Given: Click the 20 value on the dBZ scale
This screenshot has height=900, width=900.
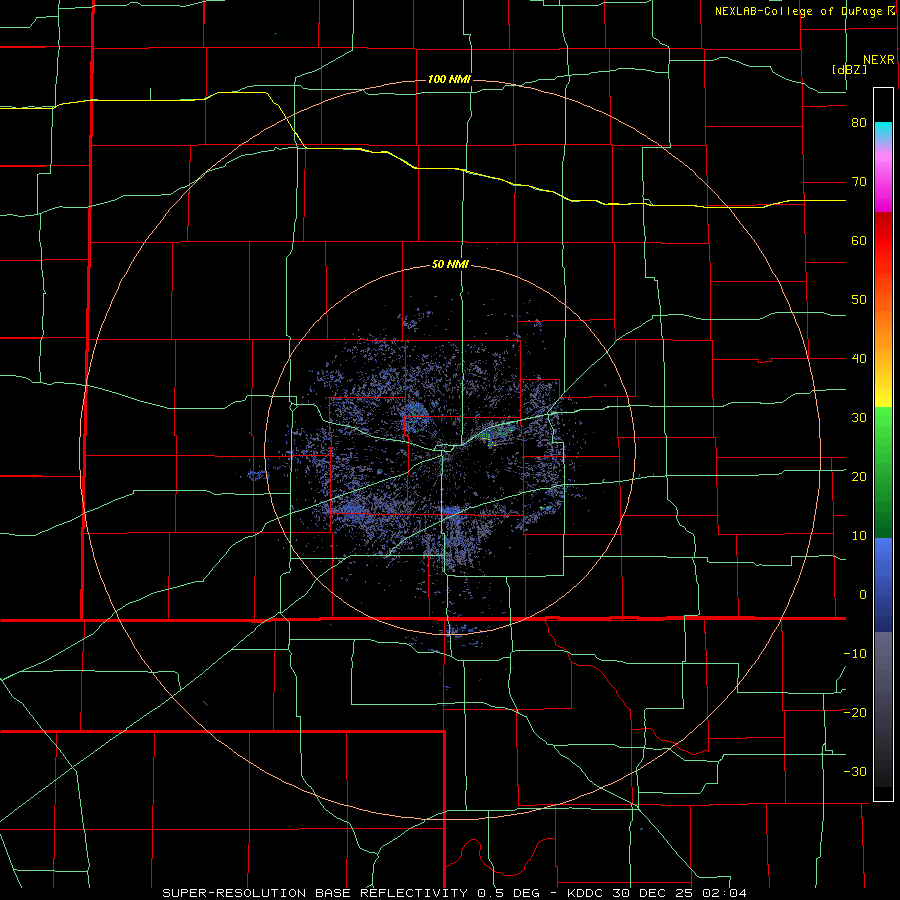Looking at the screenshot, I should tap(859, 477).
